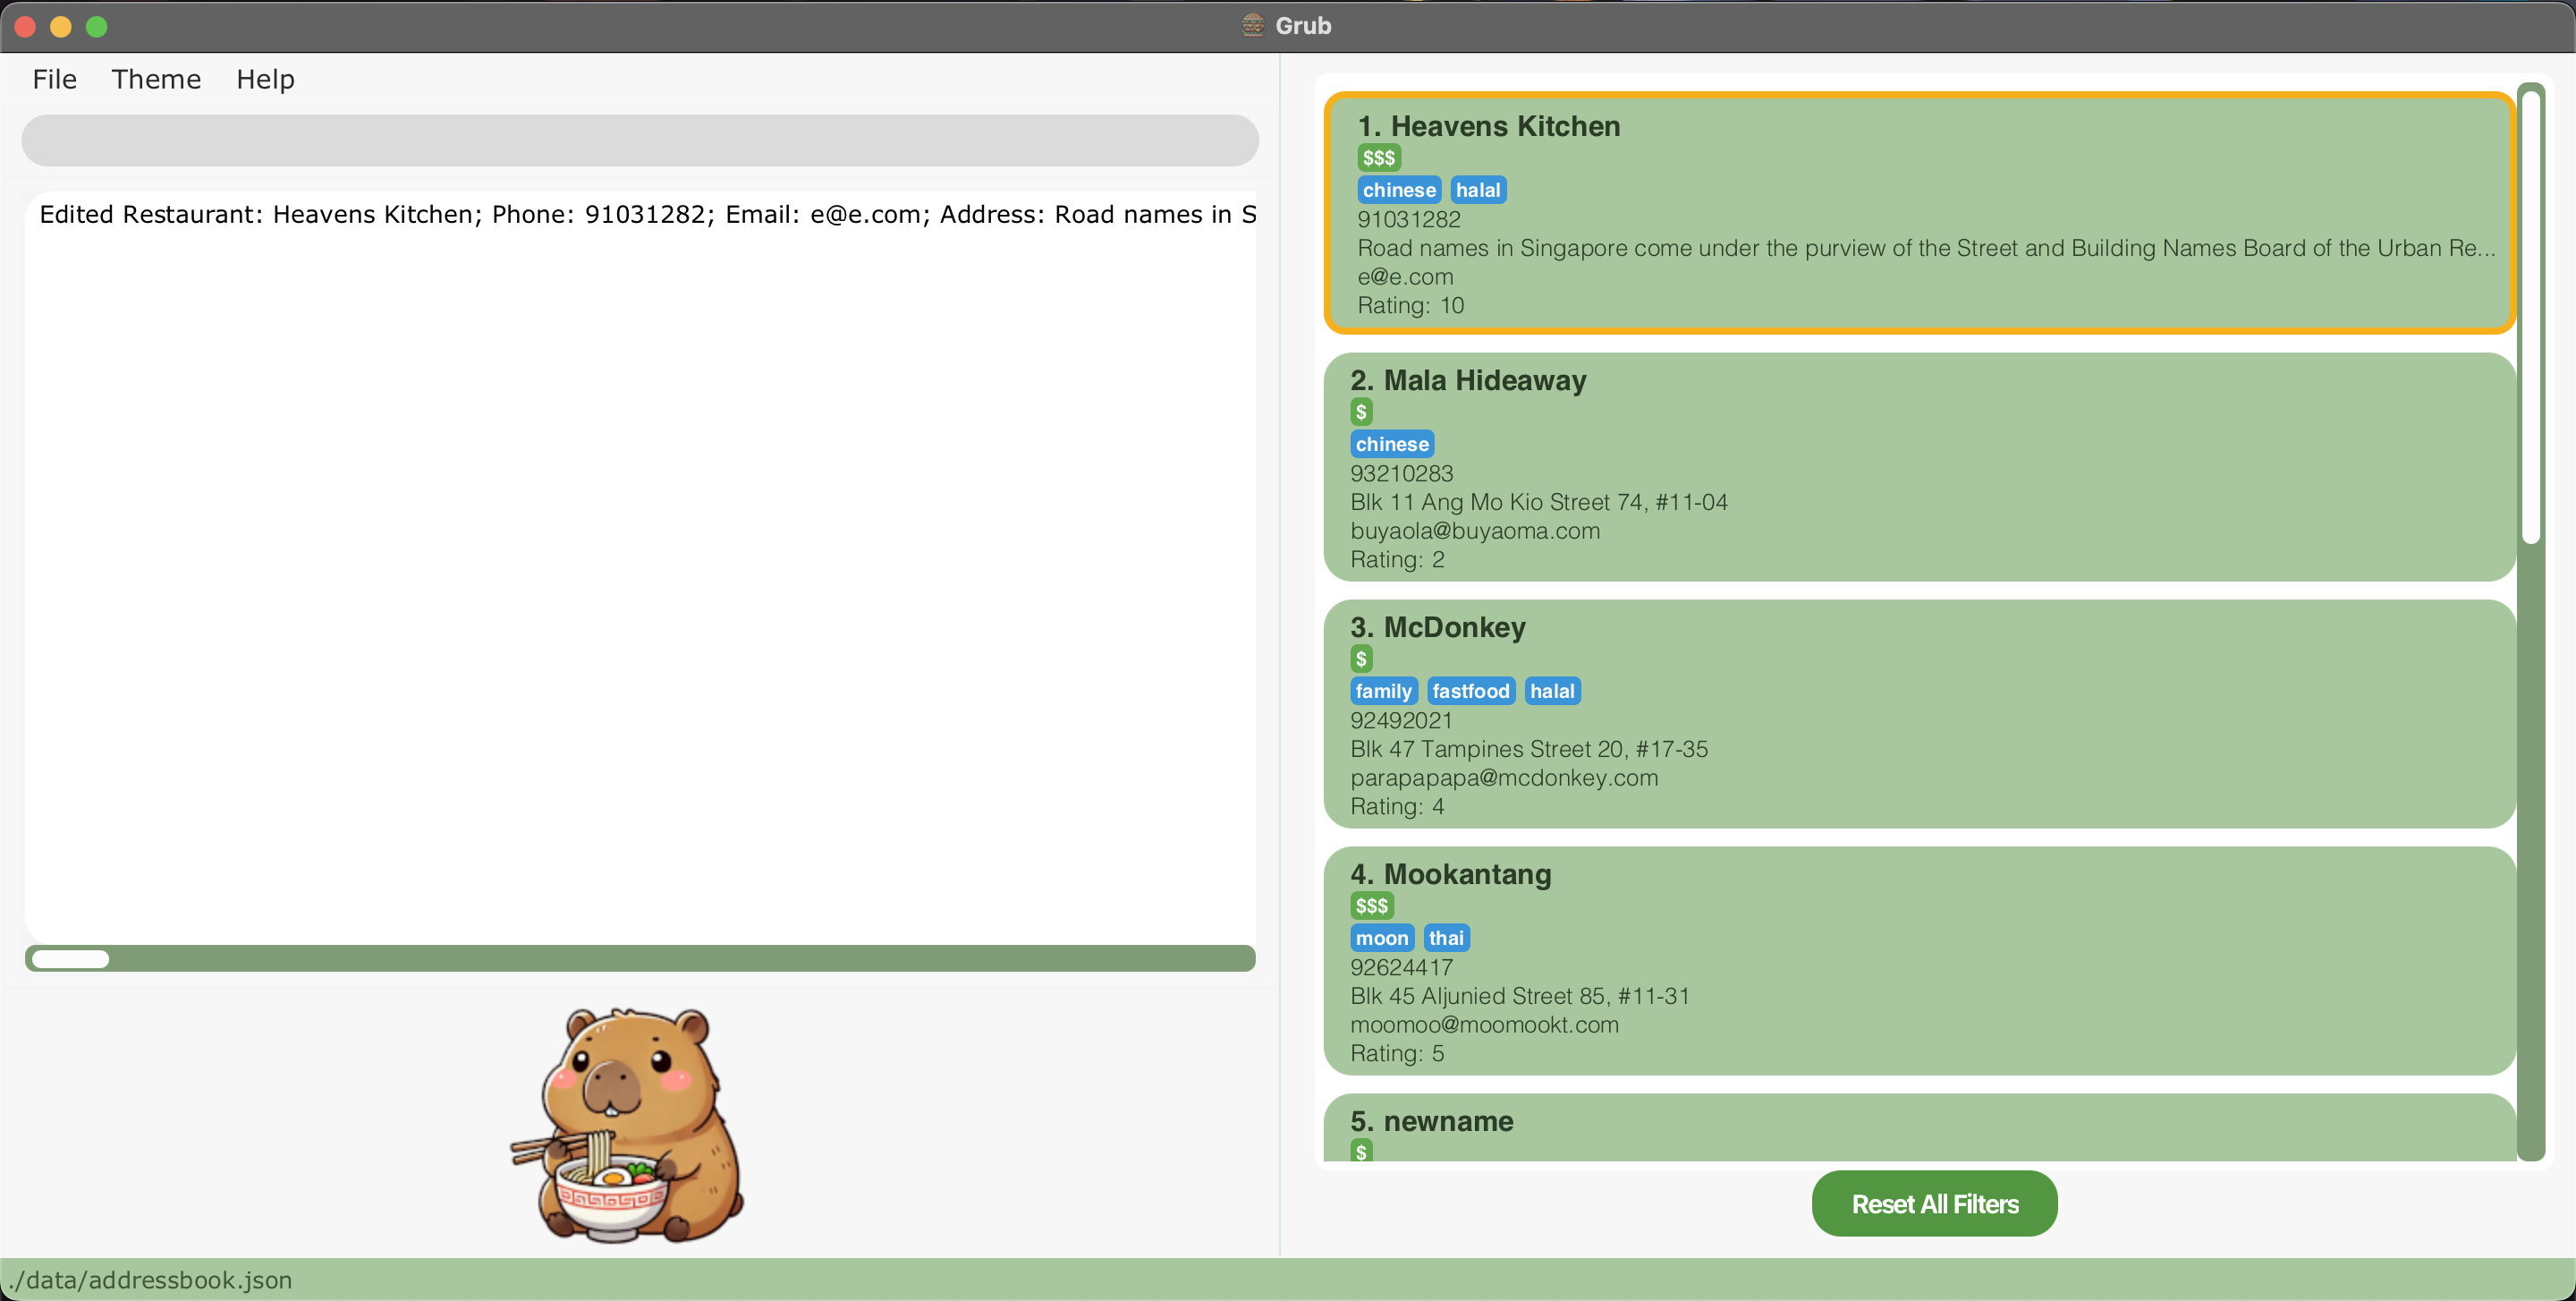Open the File menu
This screenshot has height=1301, width=2576.
pyautogui.click(x=54, y=79)
